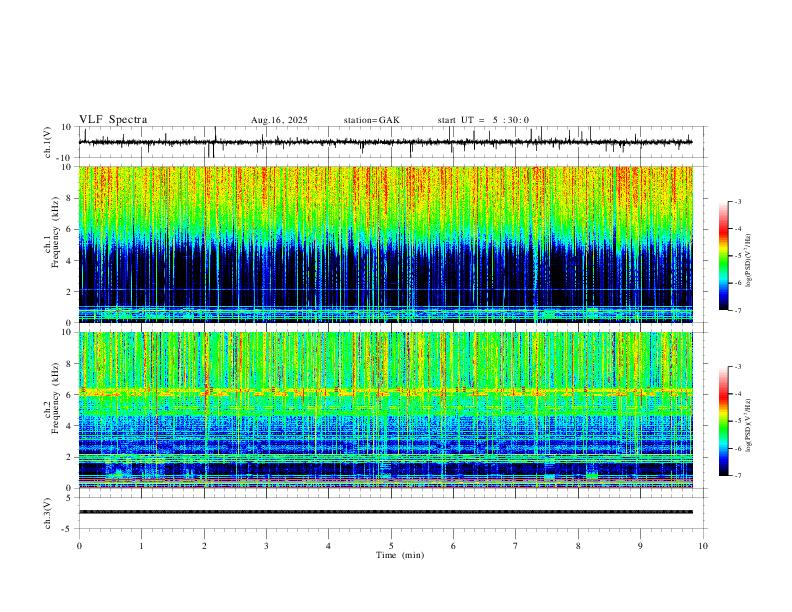This screenshot has width=792, height=612.
Task: Click the Time axis tick label "5"
Action: 391,546
